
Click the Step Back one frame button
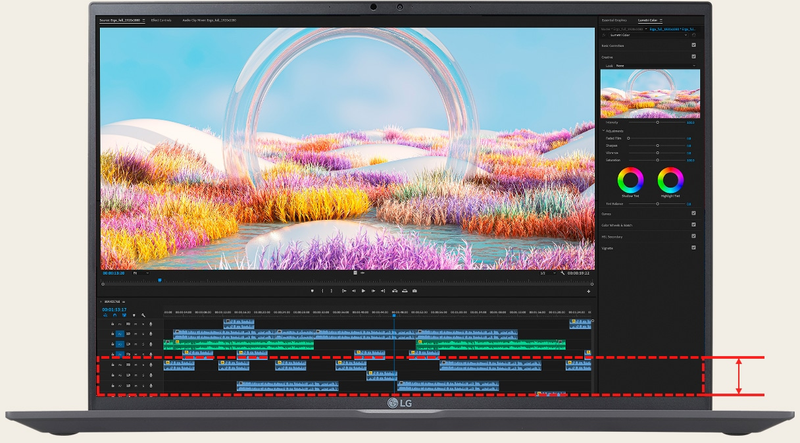click(353, 291)
